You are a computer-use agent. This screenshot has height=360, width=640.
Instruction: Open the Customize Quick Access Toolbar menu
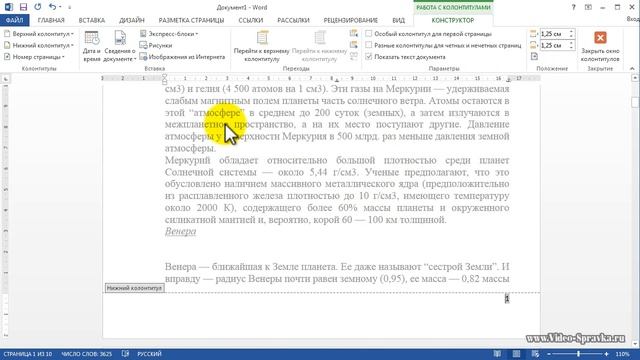[x=69, y=7]
